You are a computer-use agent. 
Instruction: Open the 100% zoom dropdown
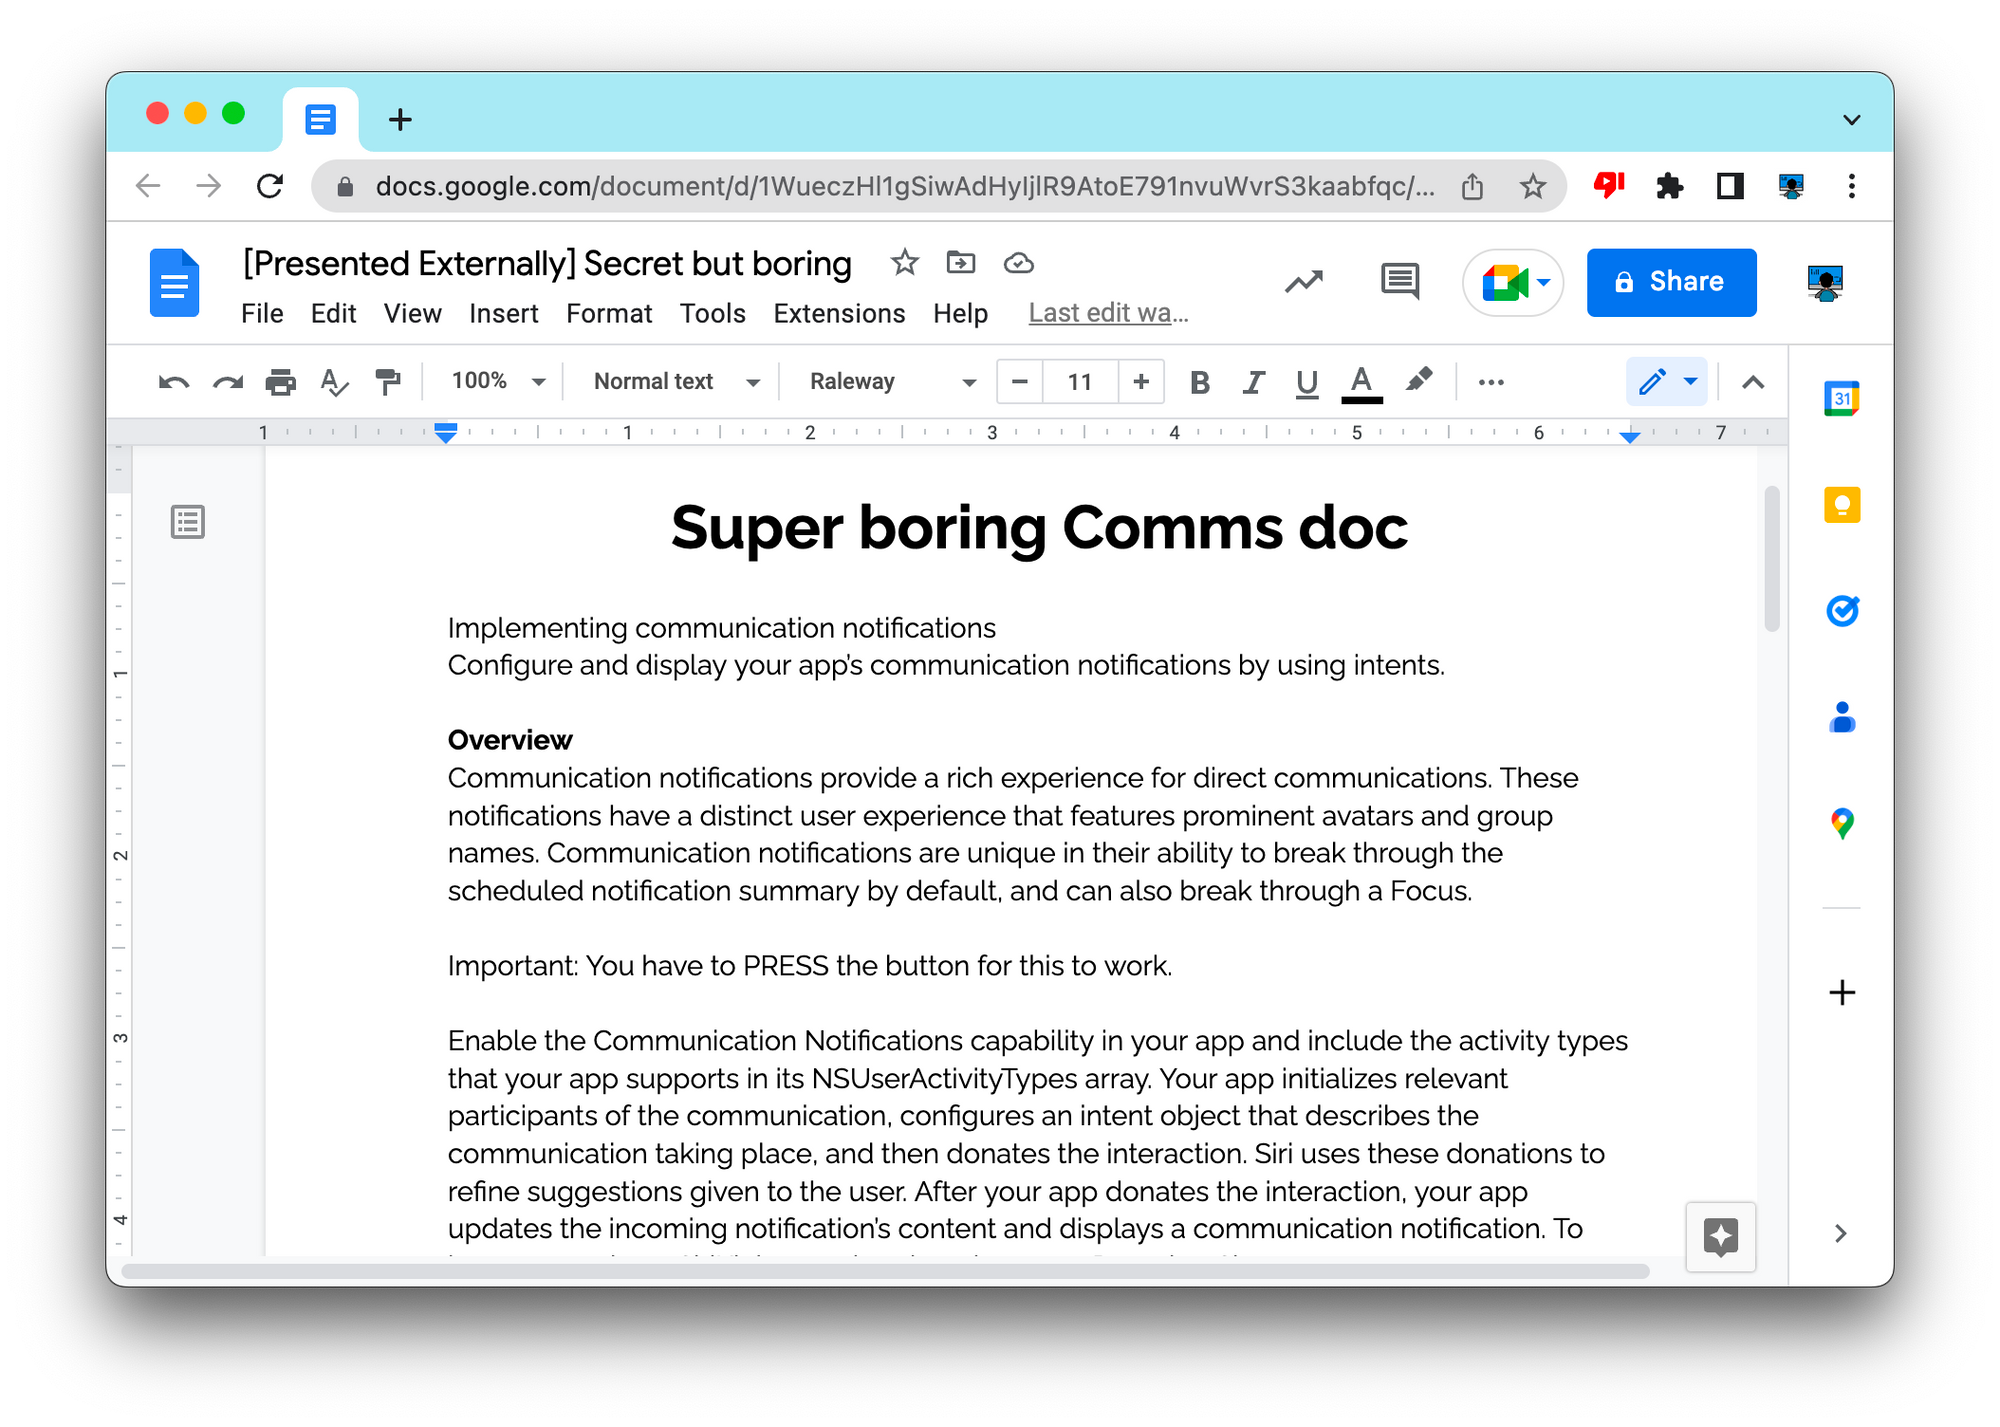point(497,382)
